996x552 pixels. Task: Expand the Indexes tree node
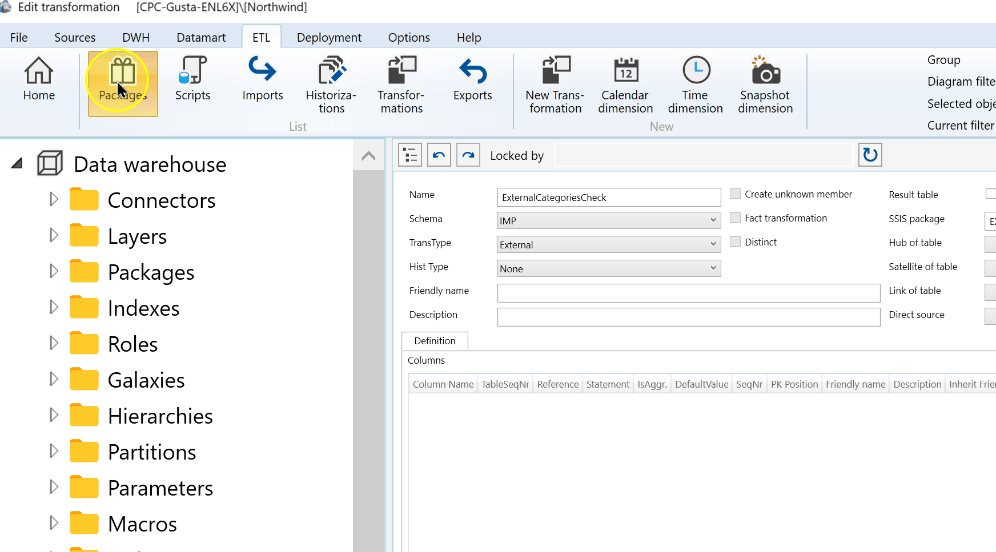coord(54,307)
